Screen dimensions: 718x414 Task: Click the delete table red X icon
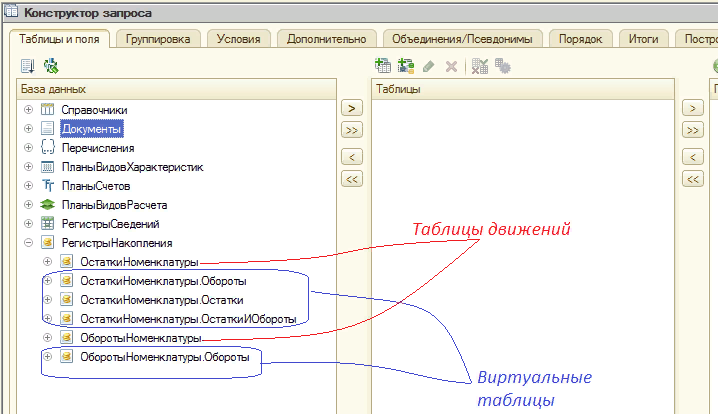coord(451,67)
